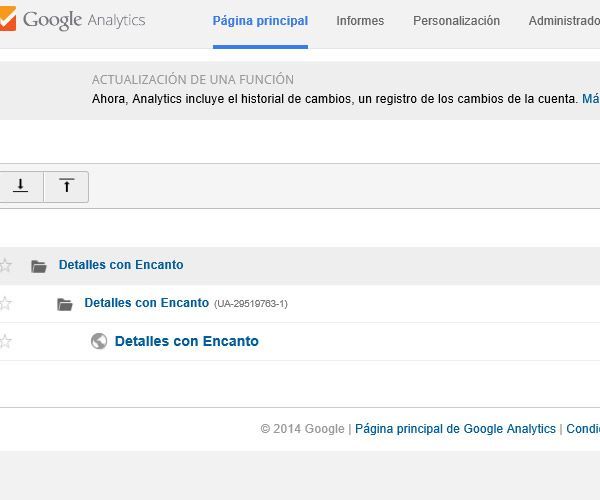Switch to the Página principal tab
Viewport: 600px width, 500px height.
point(260,21)
